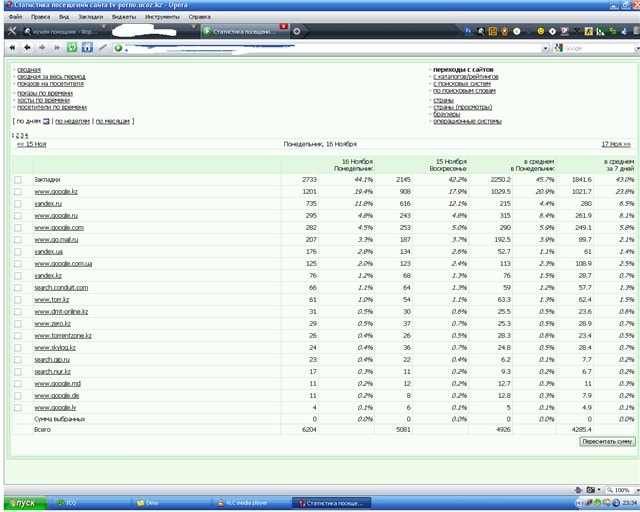Click in the Google search field

tap(599, 48)
